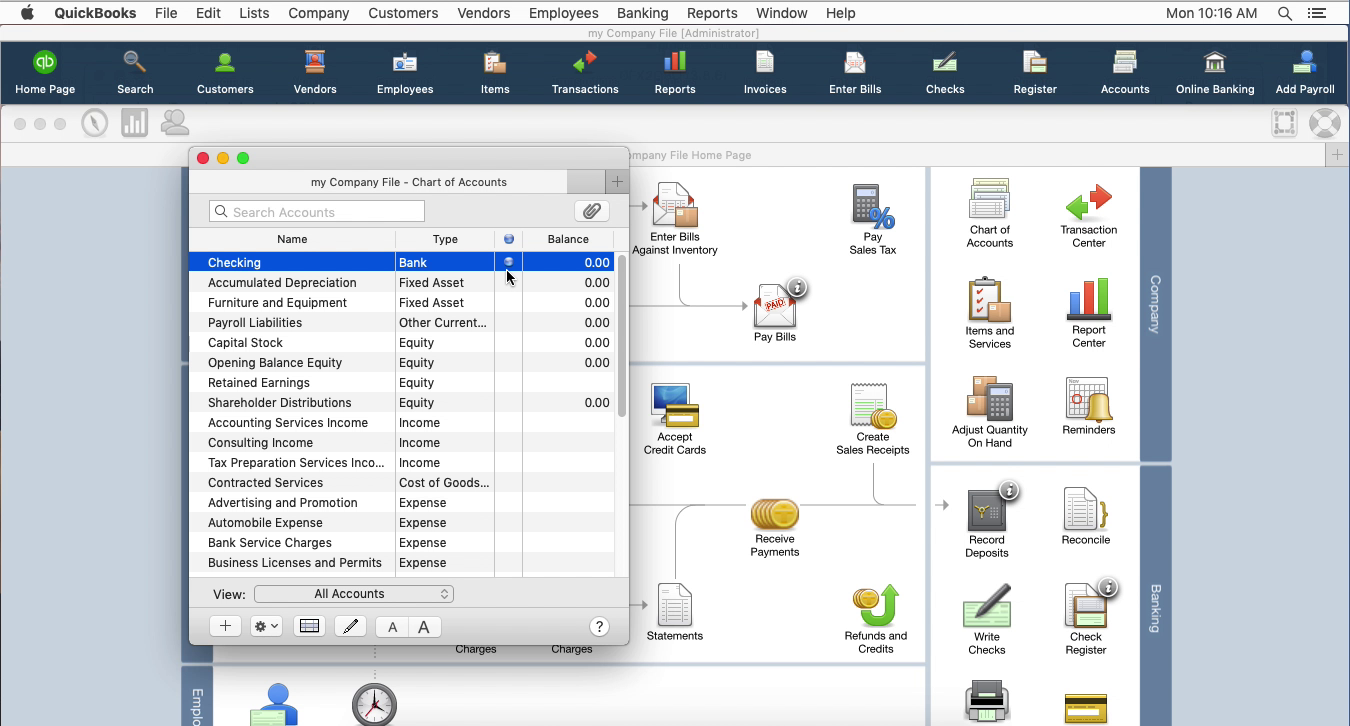Screen dimensions: 1350x726
Task: Open the Vendors center icon
Action: (315, 72)
